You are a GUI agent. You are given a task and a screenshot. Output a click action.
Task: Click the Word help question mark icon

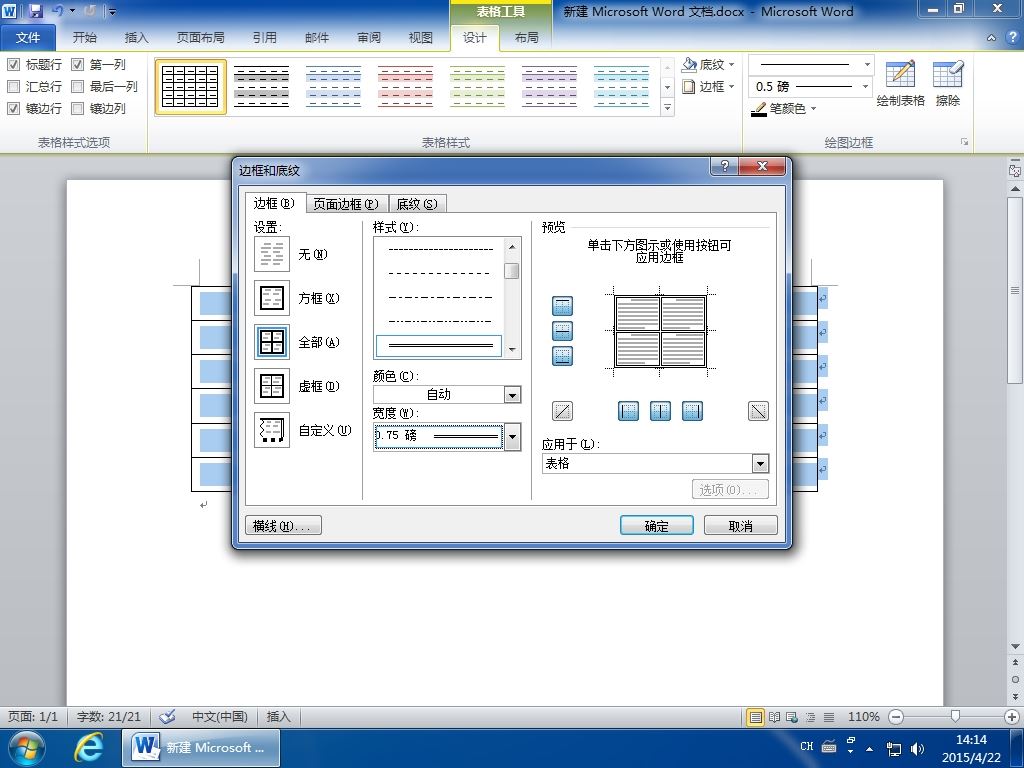coord(1012,37)
